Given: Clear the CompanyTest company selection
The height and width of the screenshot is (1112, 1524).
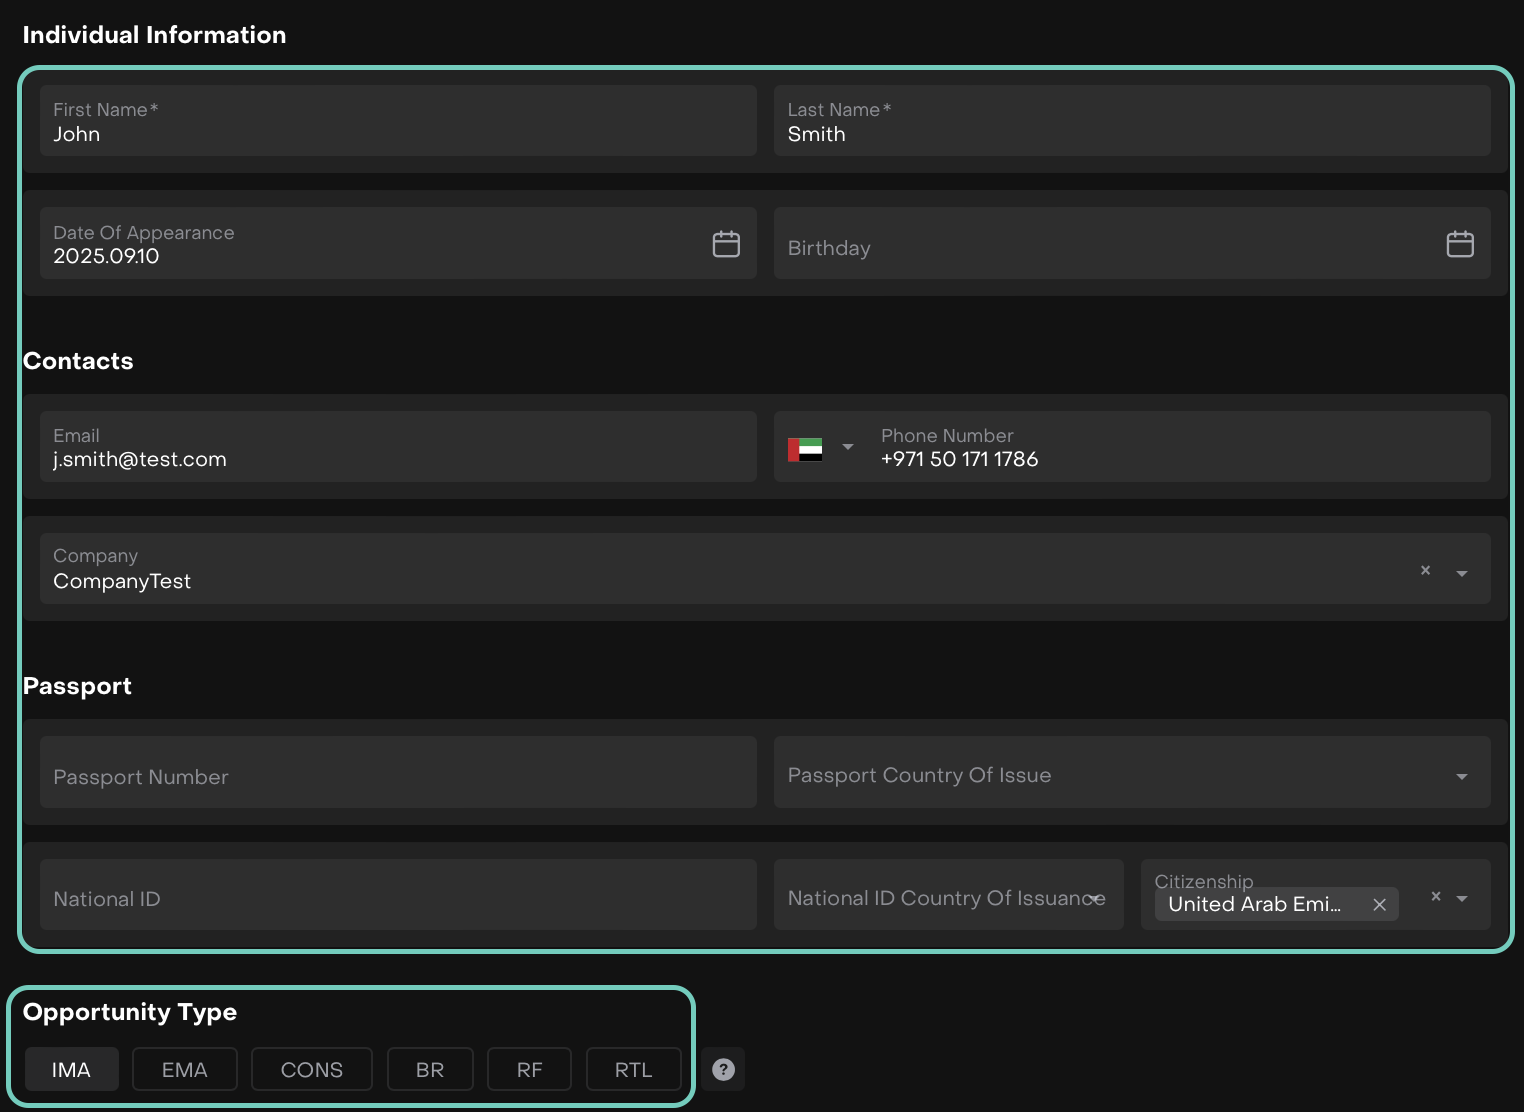Looking at the screenshot, I should tap(1425, 570).
